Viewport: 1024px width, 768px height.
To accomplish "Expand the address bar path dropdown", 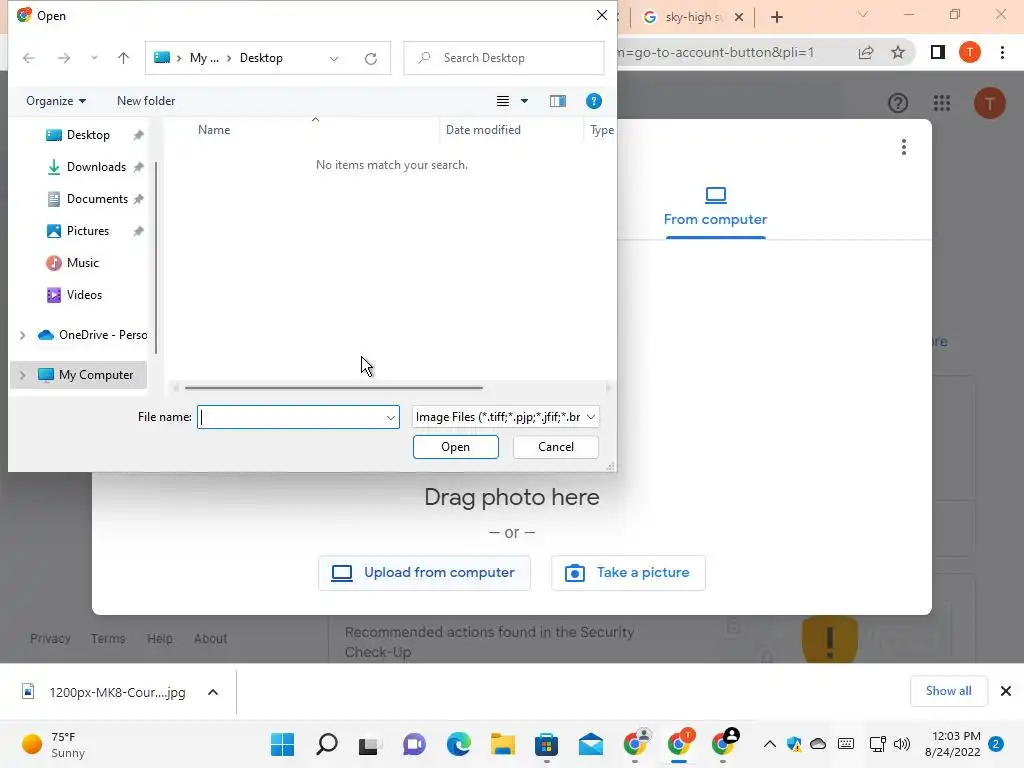I will (x=334, y=58).
